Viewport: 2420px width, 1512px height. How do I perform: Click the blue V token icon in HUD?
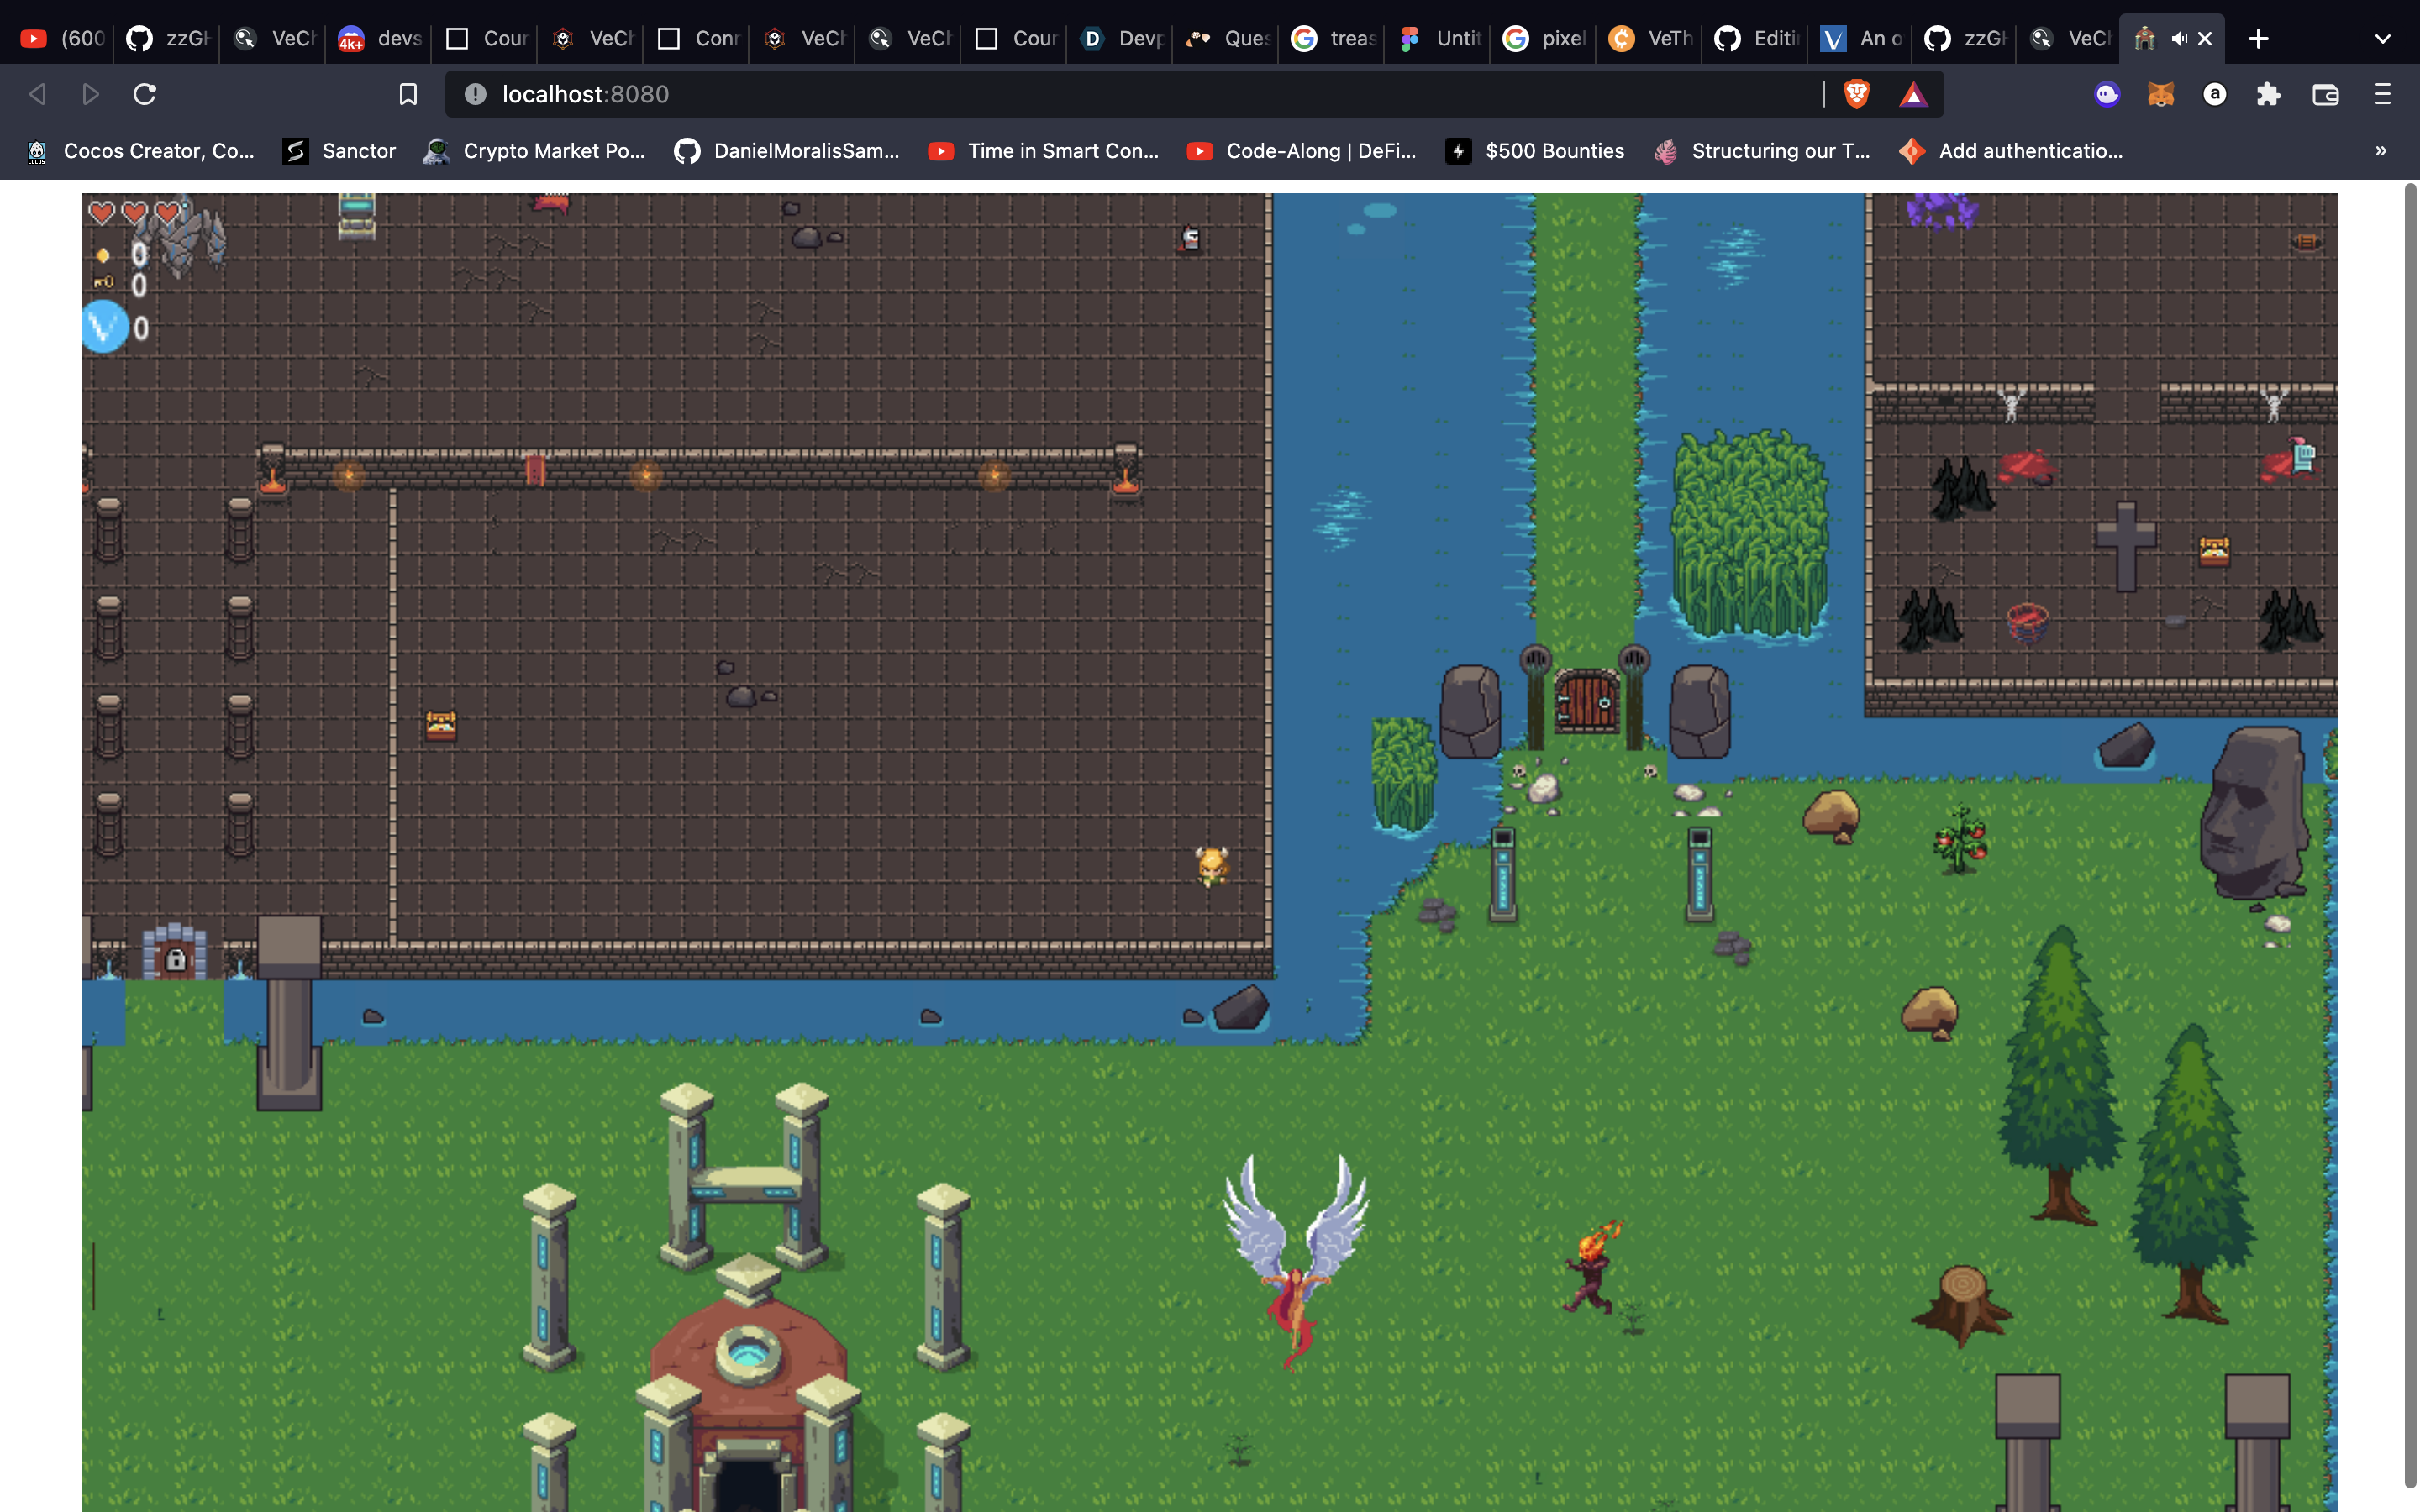pyautogui.click(x=105, y=327)
